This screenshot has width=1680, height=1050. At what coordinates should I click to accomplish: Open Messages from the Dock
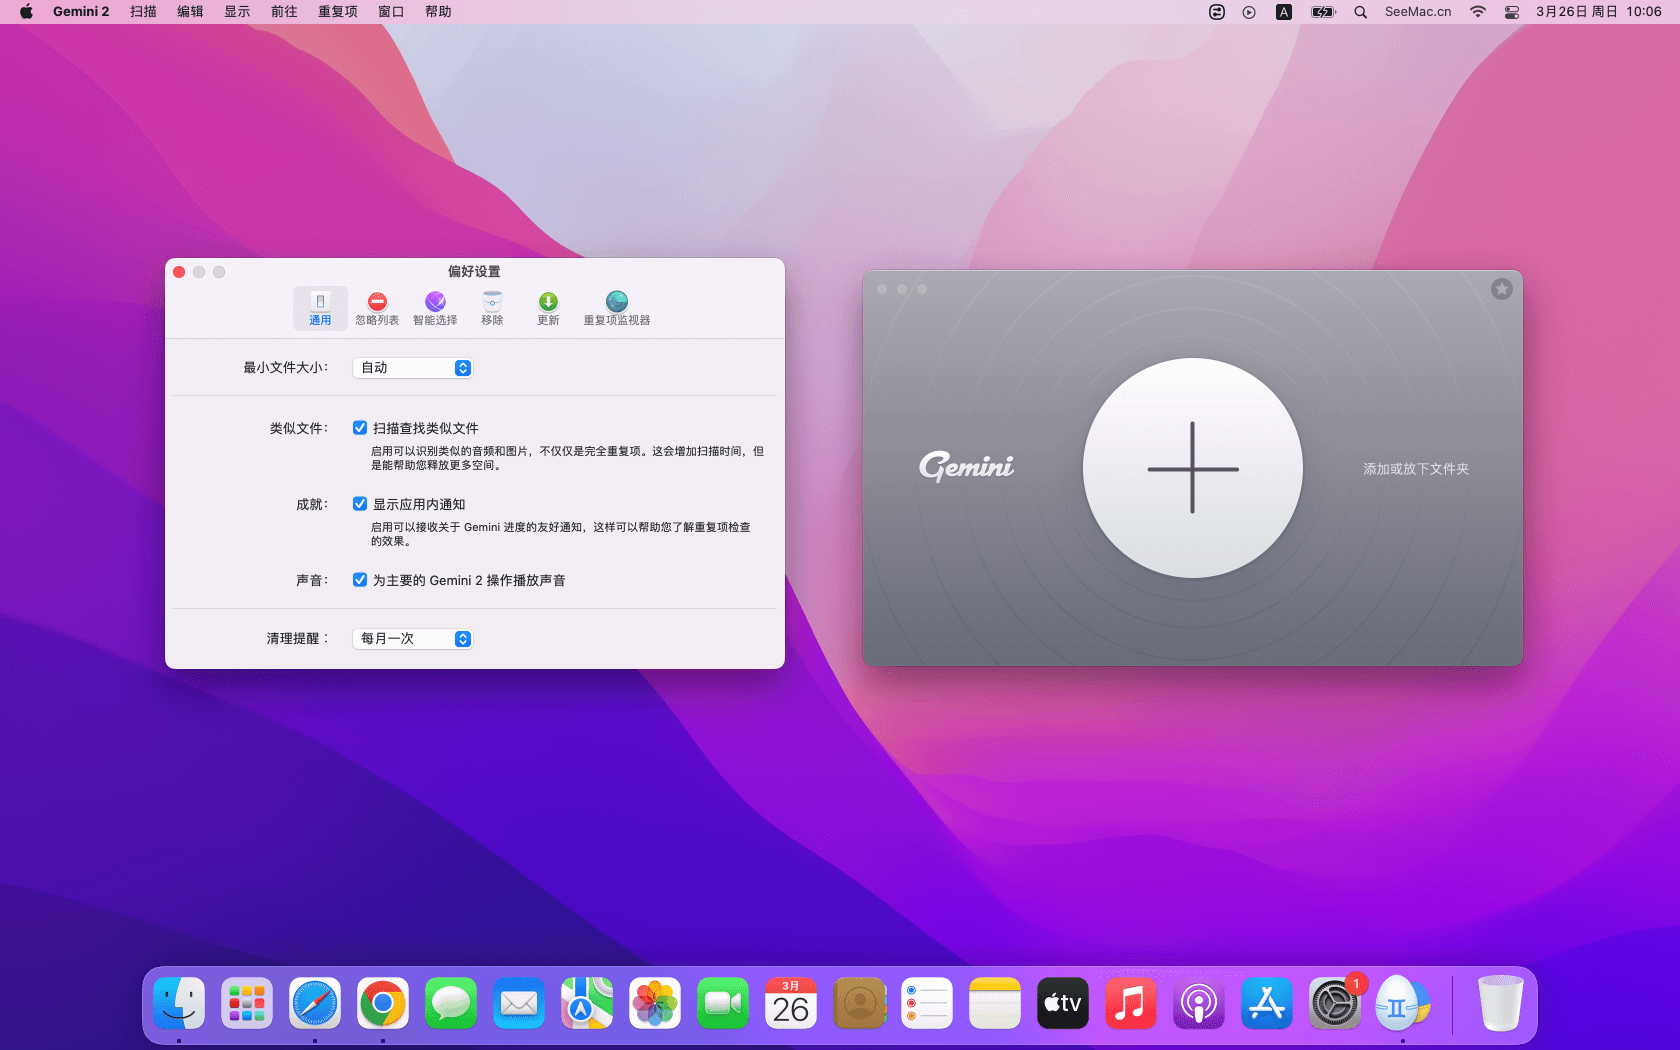click(x=451, y=1003)
